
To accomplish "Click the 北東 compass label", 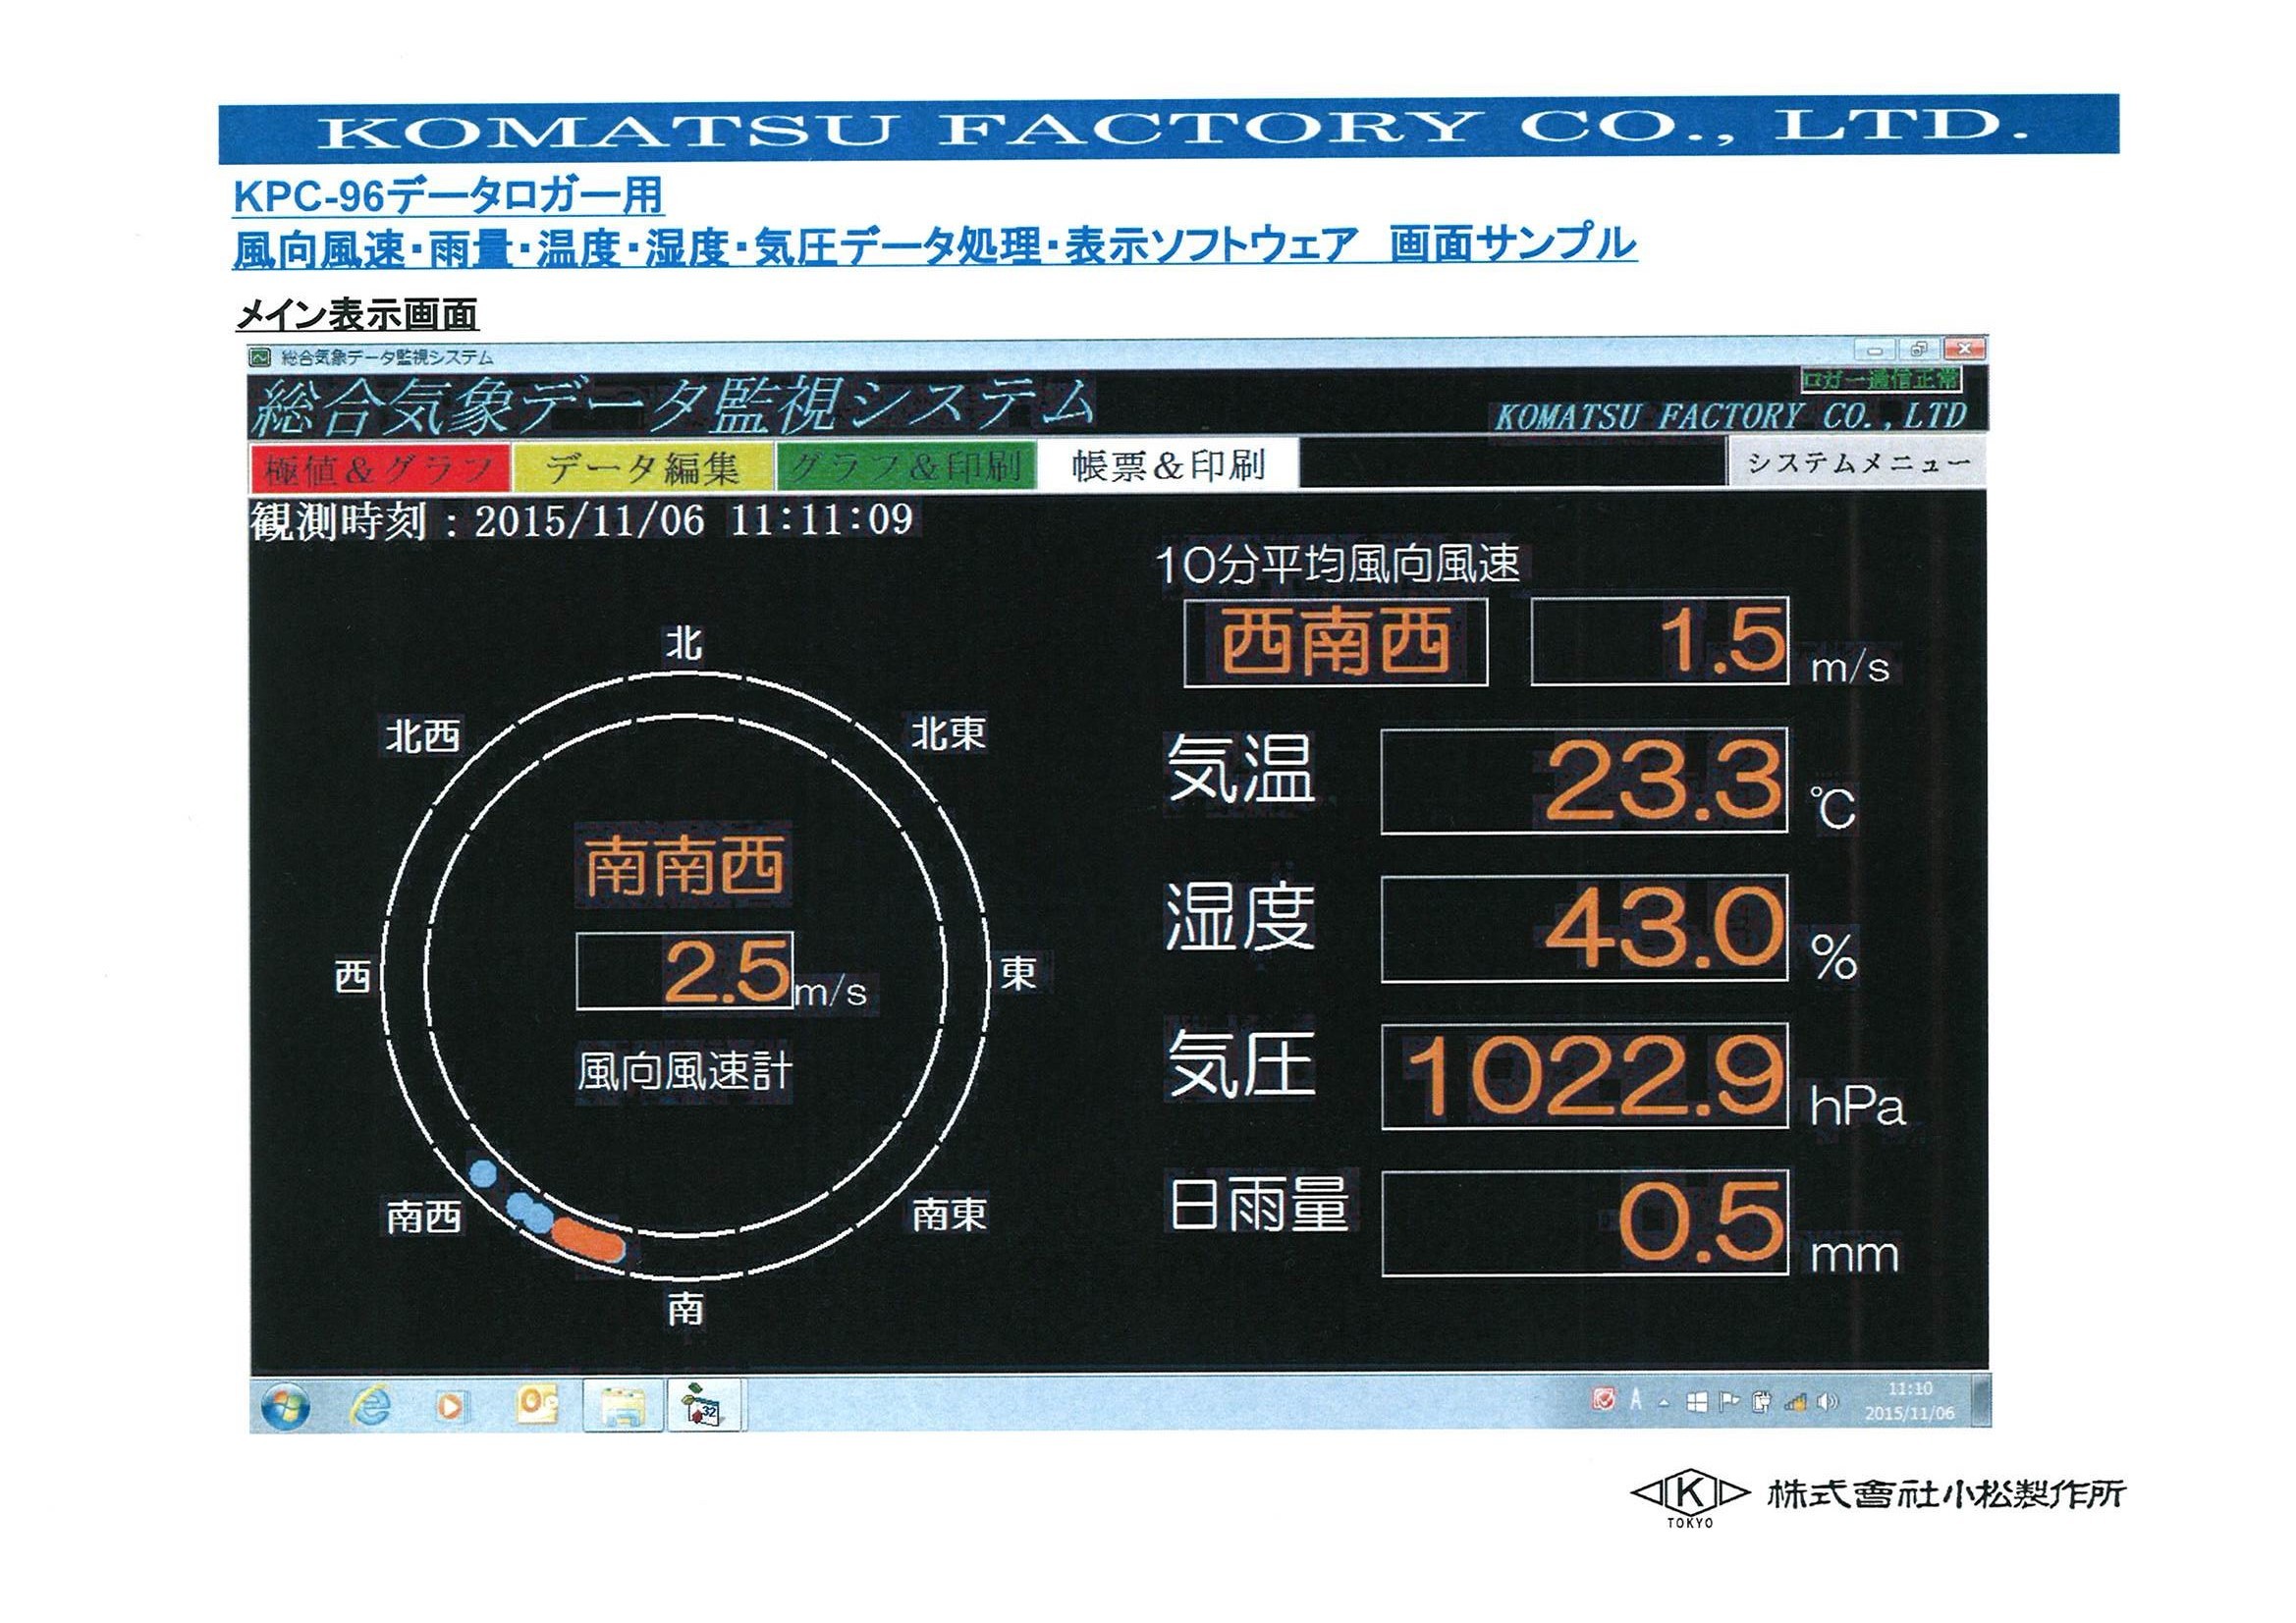I will pos(948,733).
